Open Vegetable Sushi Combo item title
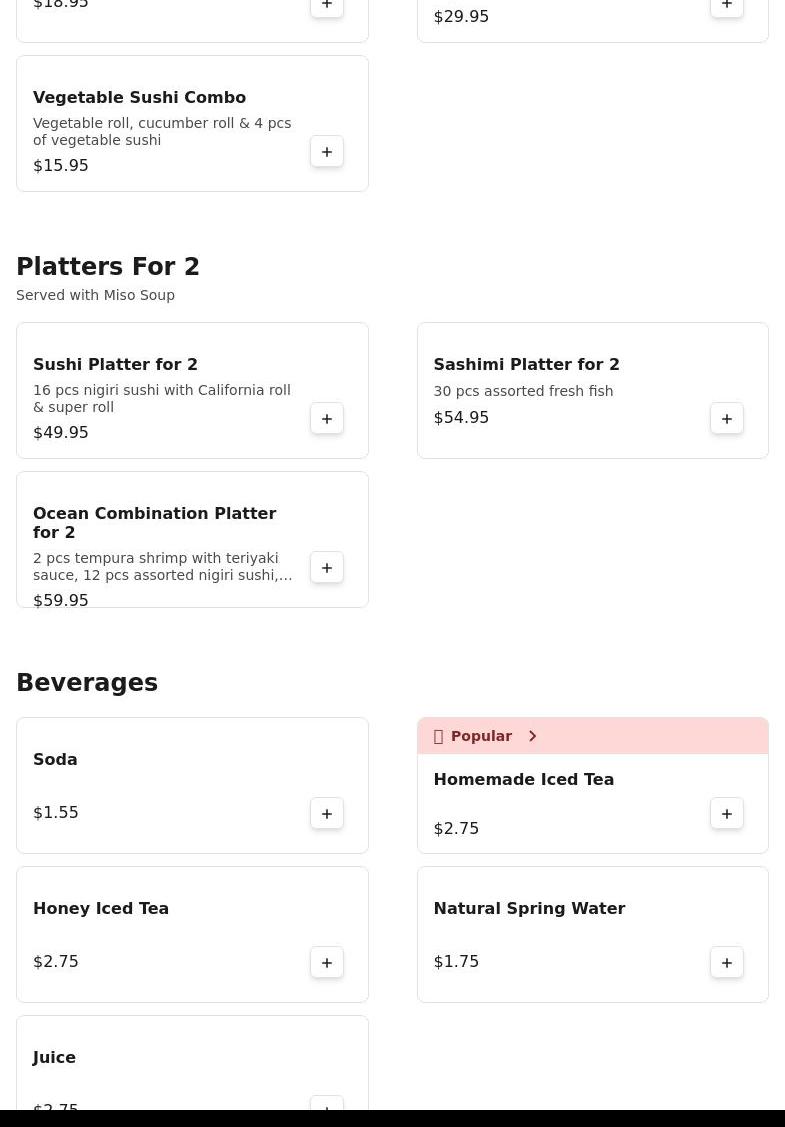 coord(139,98)
